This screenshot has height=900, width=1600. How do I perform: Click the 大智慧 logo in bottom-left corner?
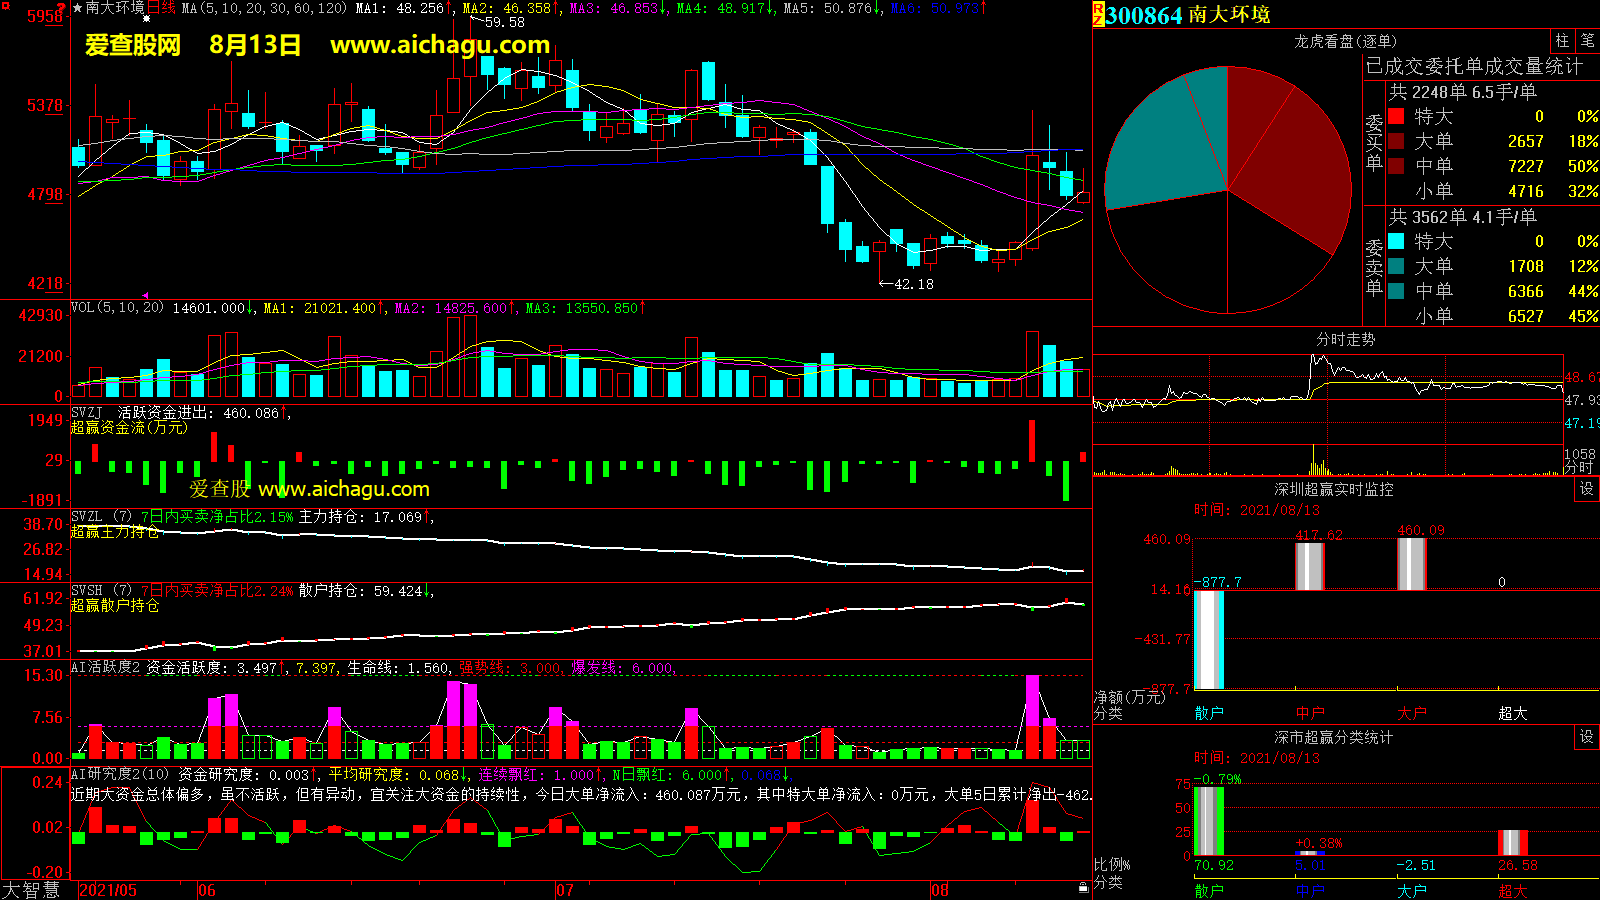coord(31,890)
